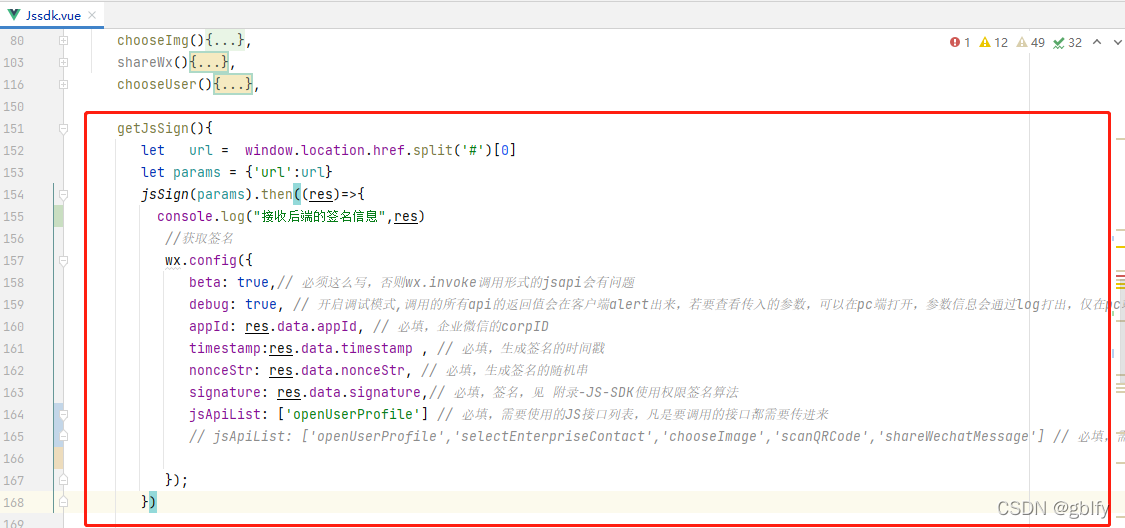Click the tan change marker at line 166
The image size is (1125, 528).
point(59,458)
